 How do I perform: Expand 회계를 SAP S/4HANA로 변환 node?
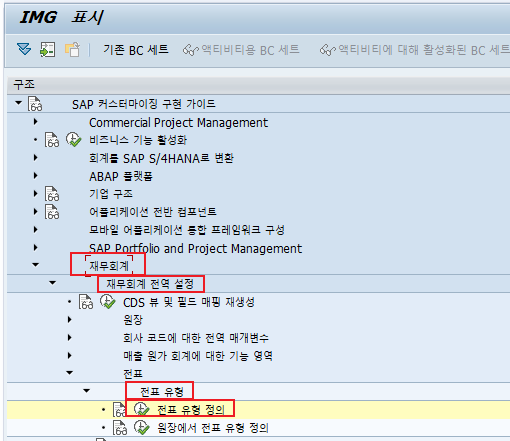pos(36,158)
